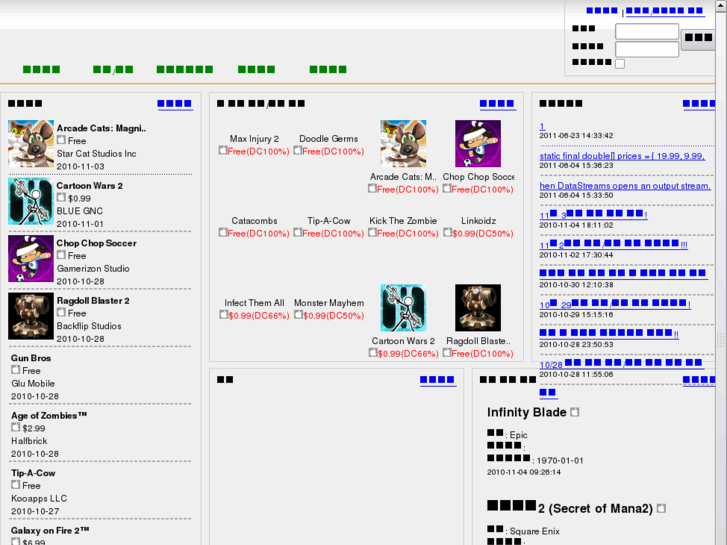727x545 pixels.
Task: Open the post link dated 2010-11-04 18:11:02
Action: tap(593, 214)
